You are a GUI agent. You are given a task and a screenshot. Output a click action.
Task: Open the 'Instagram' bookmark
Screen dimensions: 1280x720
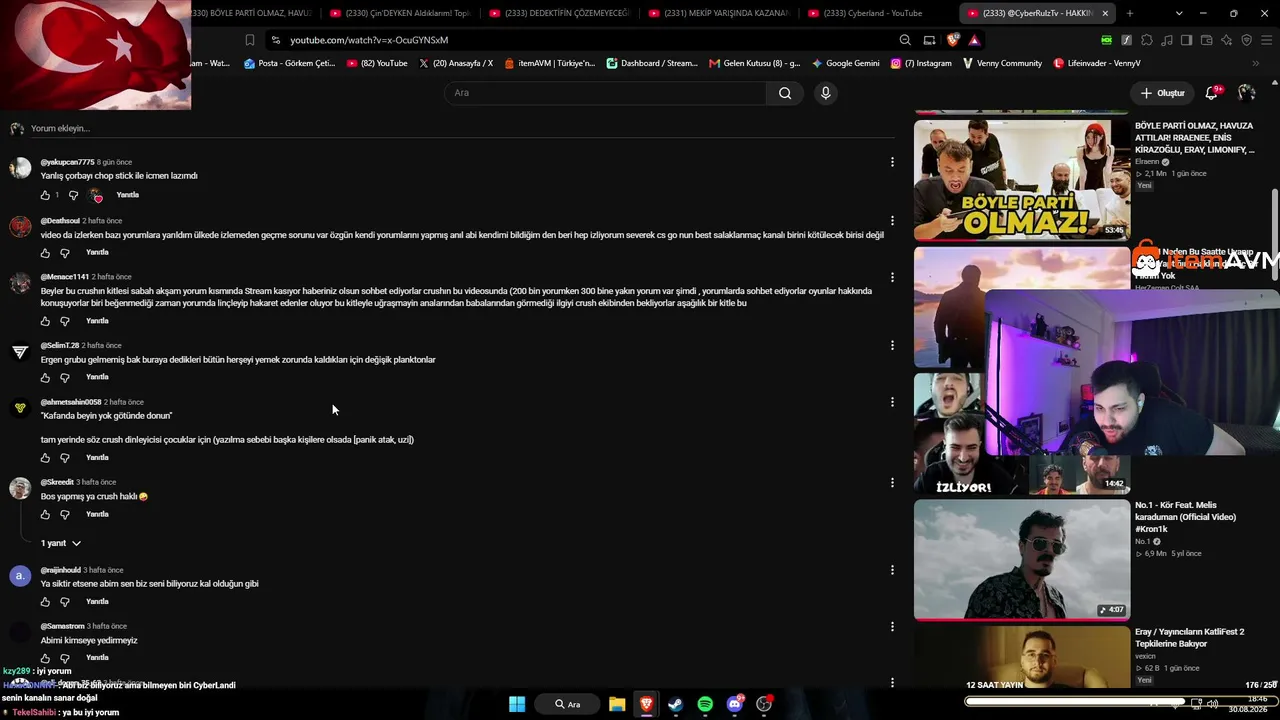pyautogui.click(x=920, y=63)
